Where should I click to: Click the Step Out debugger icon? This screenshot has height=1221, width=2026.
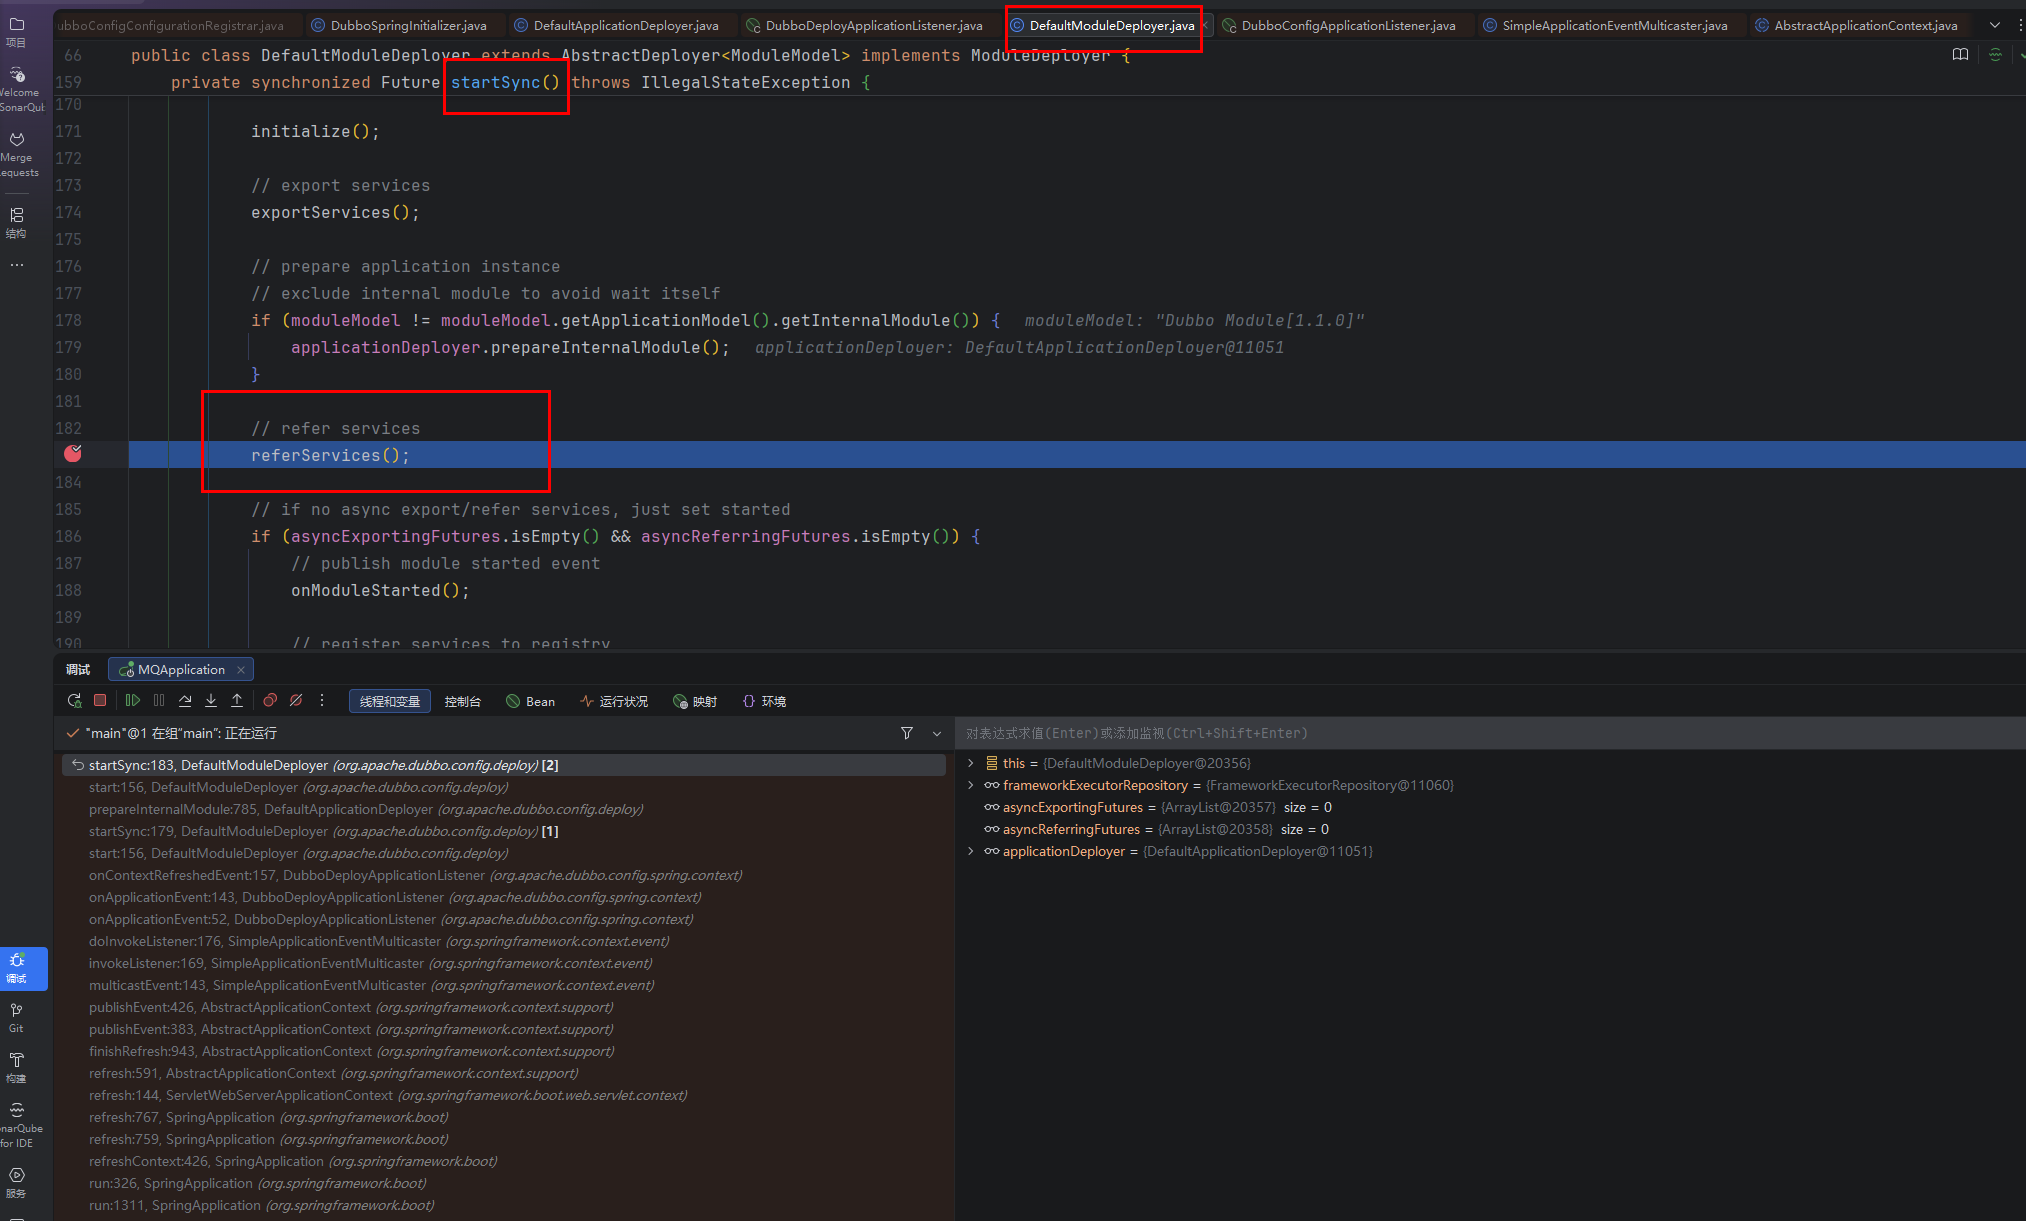237,701
